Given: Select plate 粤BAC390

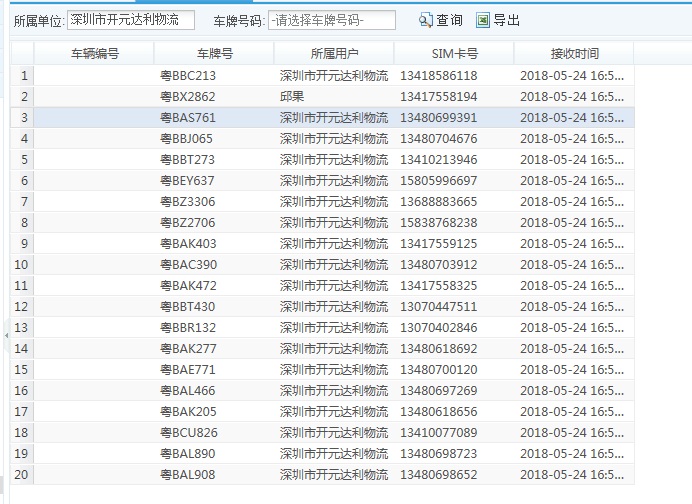Looking at the screenshot, I should click(x=188, y=265).
